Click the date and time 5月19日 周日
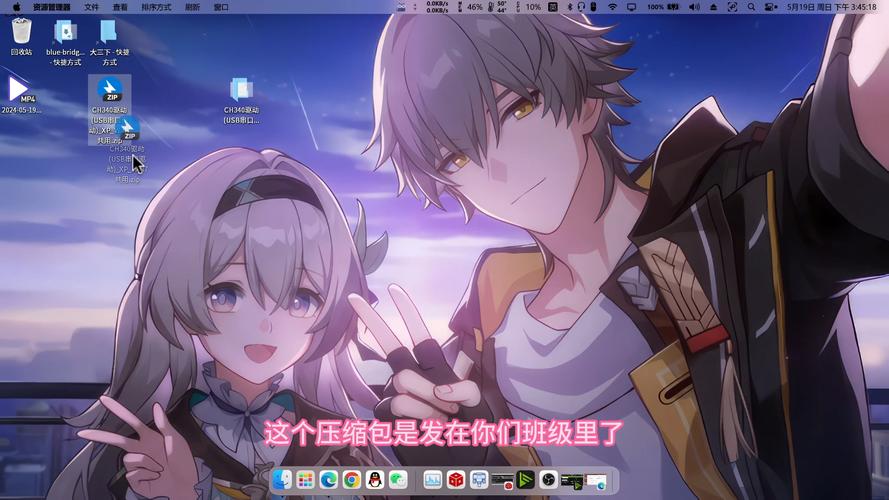This screenshot has height=500, width=889. (x=832, y=7)
